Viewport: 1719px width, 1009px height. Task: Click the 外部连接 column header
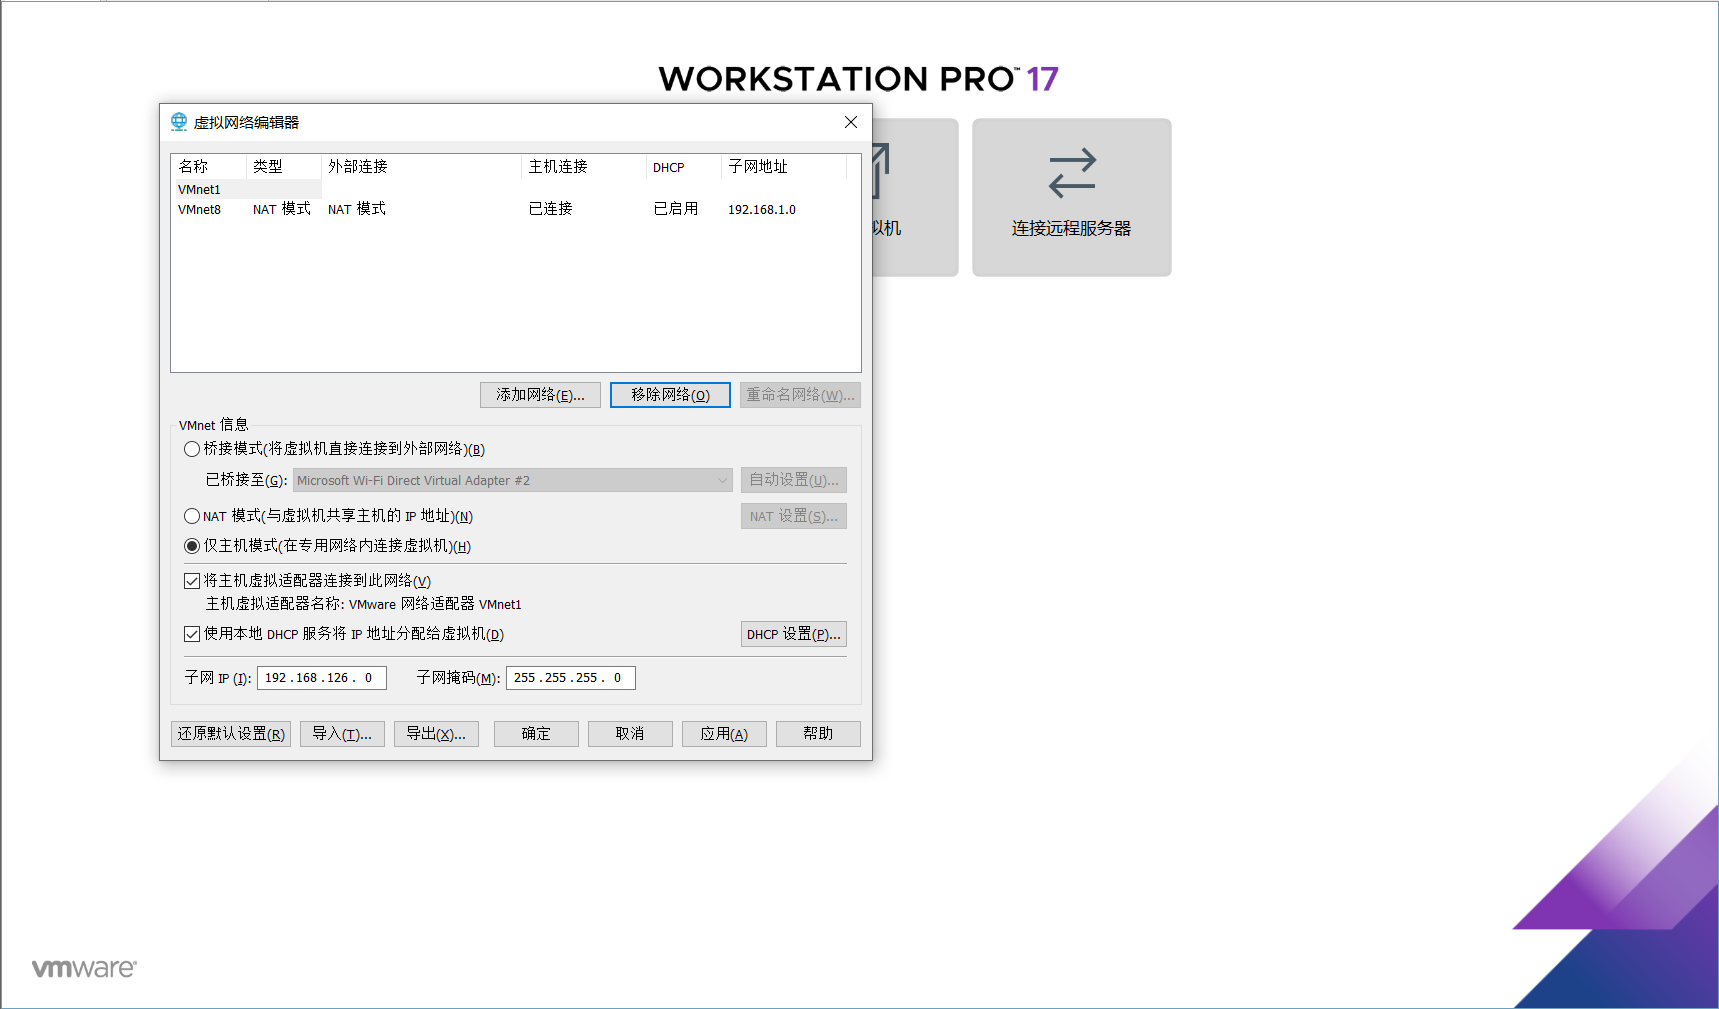(421, 167)
